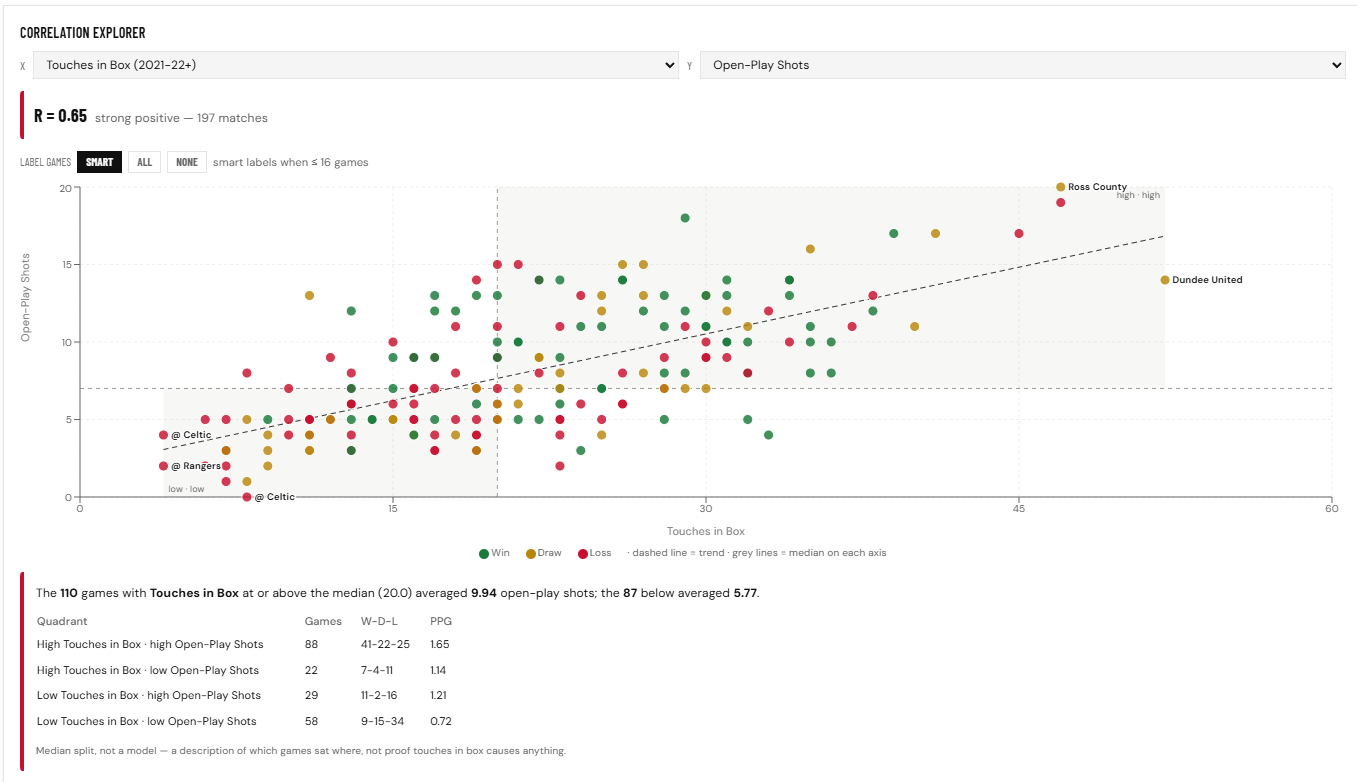Screen dimensions: 1357x782
Task: Select the @ Rangers data point
Action: [163, 466]
